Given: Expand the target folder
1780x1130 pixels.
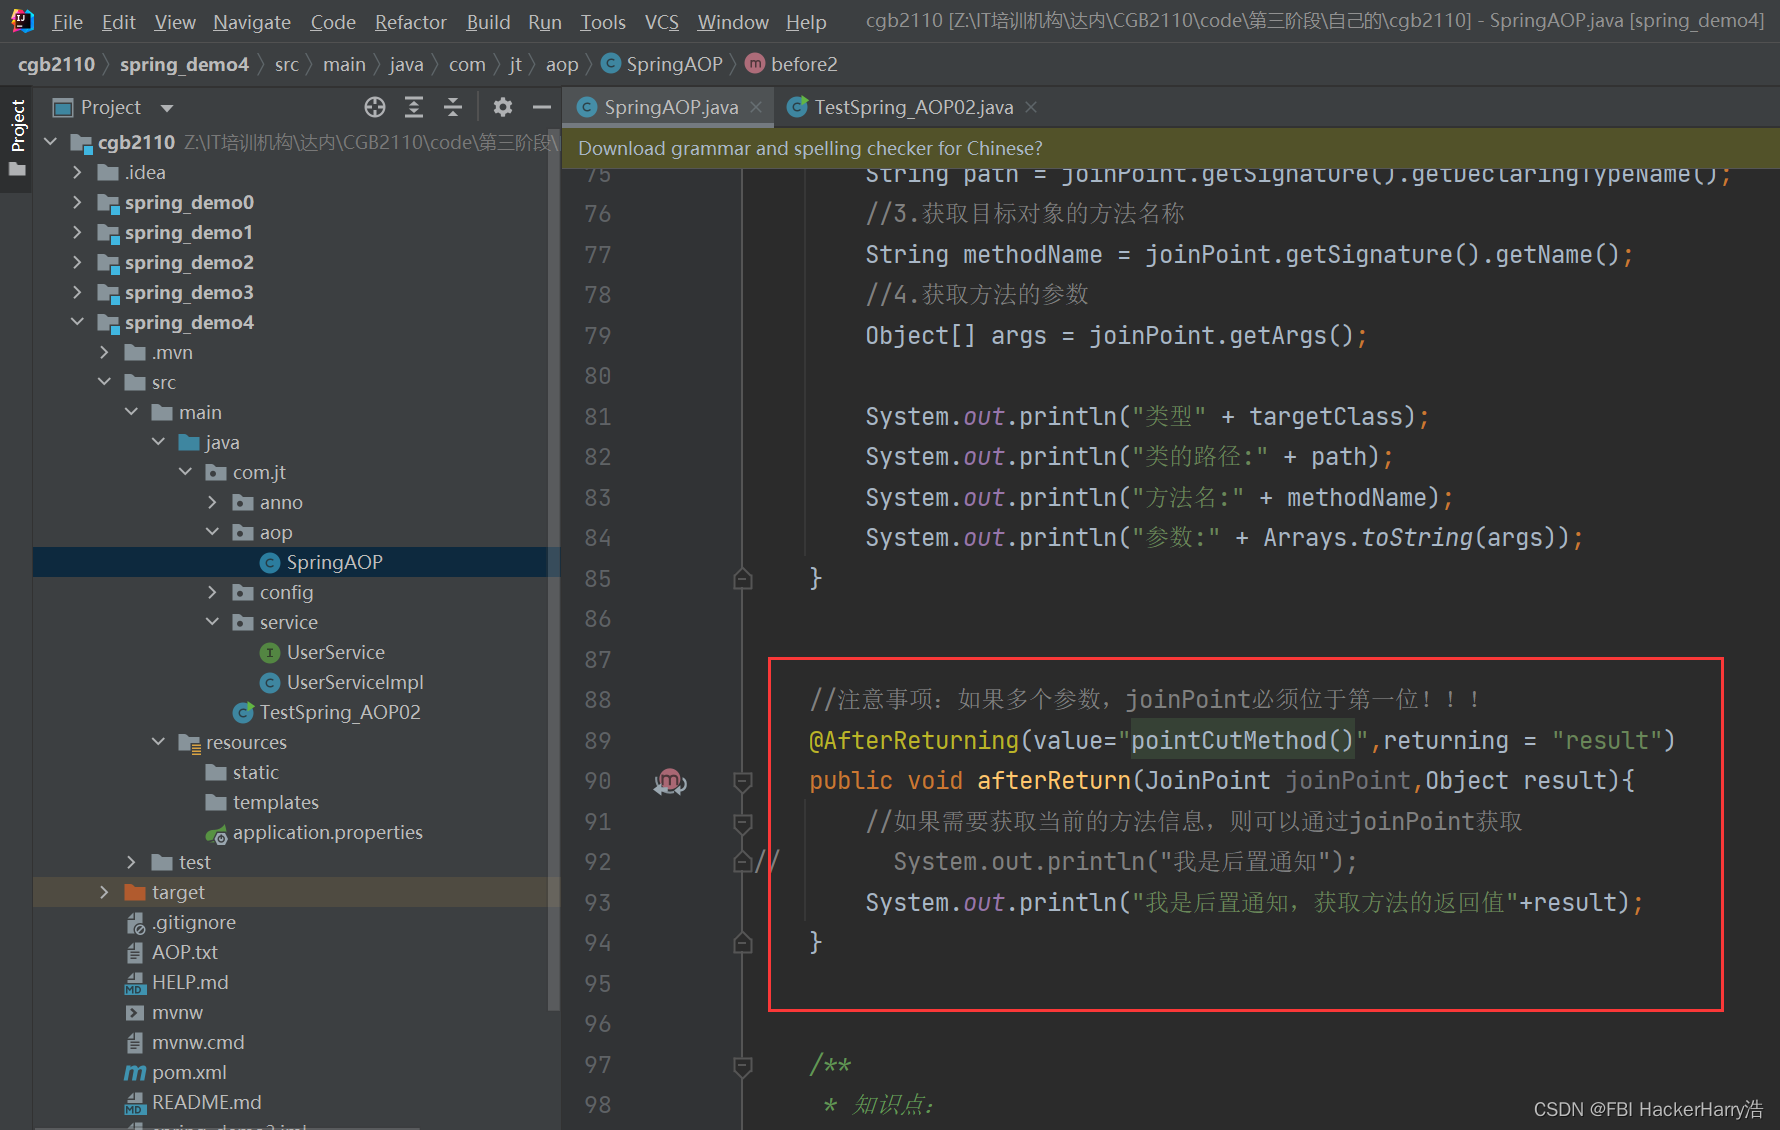Looking at the screenshot, I should tap(105, 892).
